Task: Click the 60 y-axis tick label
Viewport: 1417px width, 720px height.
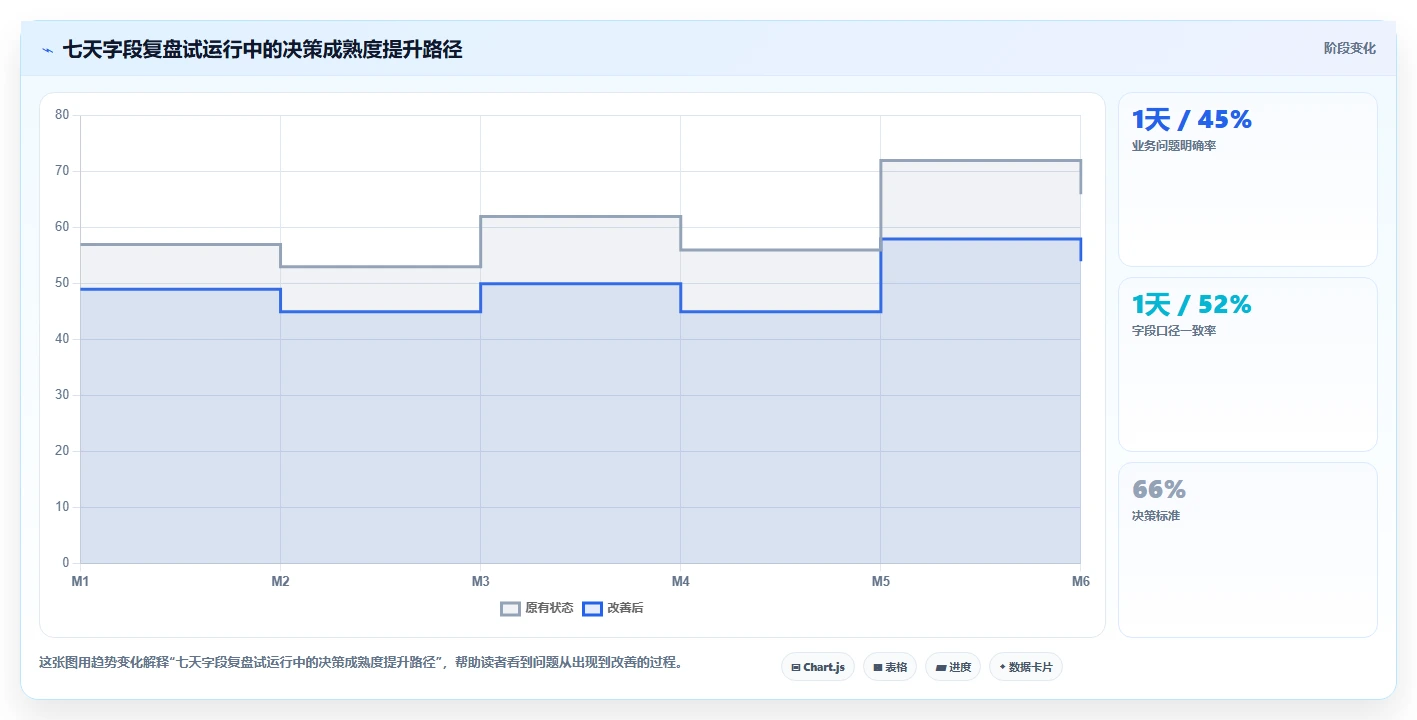Action: (62, 227)
